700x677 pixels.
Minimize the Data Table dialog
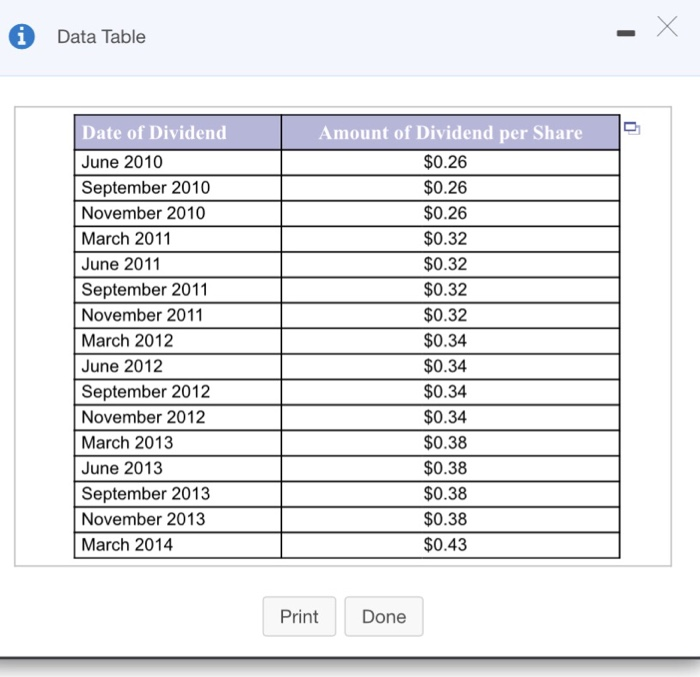point(625,33)
